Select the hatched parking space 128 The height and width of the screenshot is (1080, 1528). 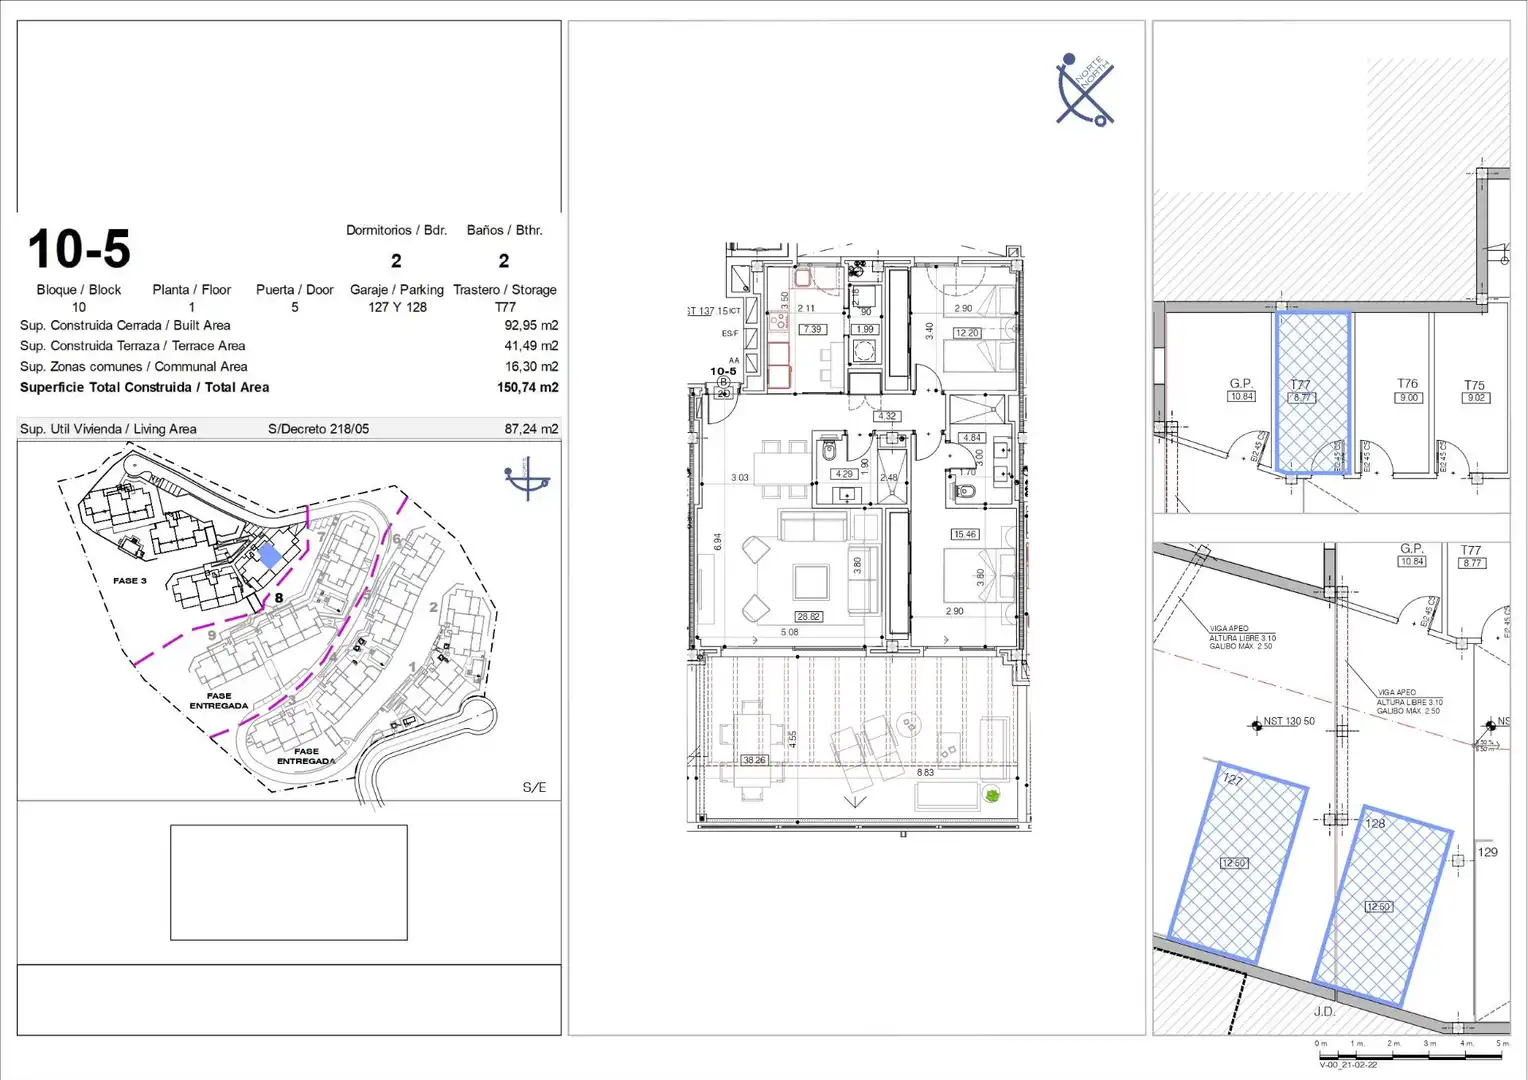point(1383,906)
